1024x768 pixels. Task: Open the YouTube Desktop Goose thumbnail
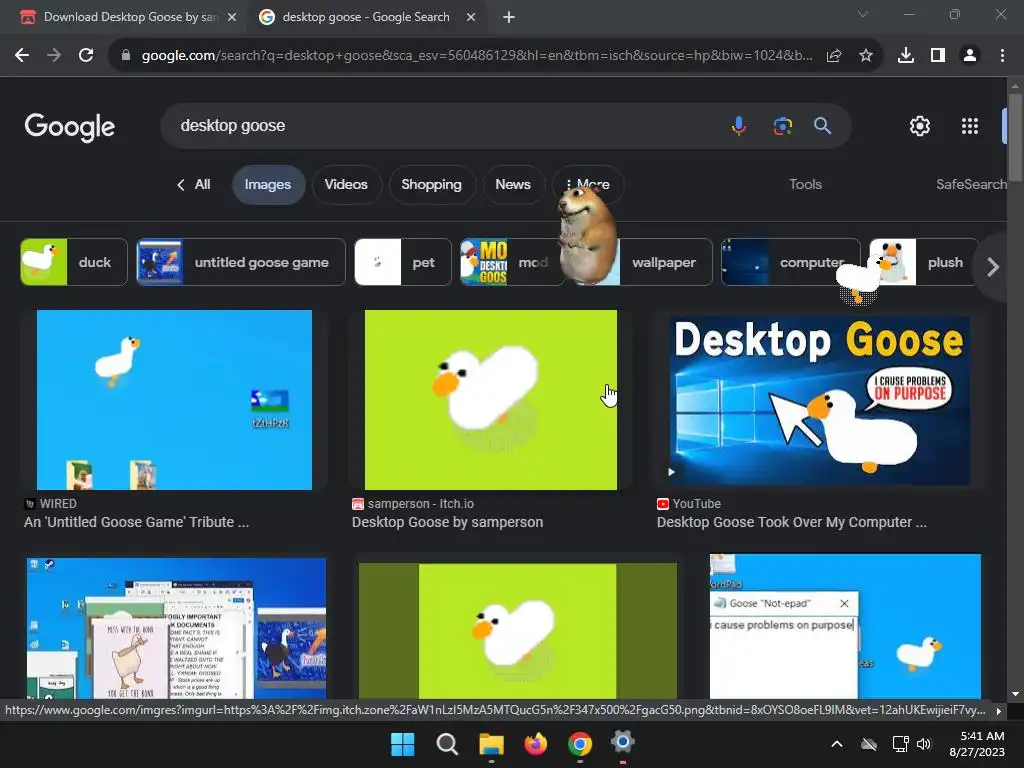point(820,400)
